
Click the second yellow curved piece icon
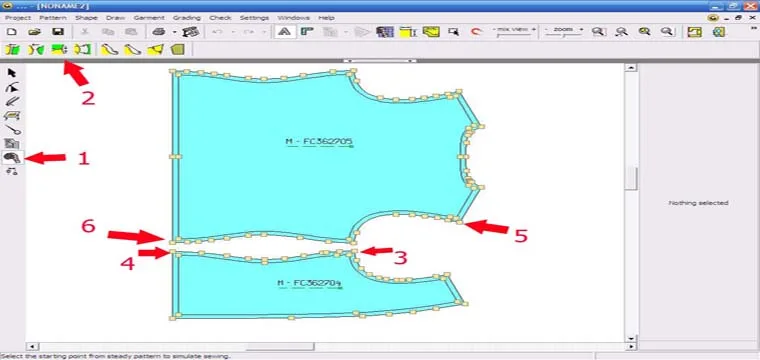[x=132, y=49]
